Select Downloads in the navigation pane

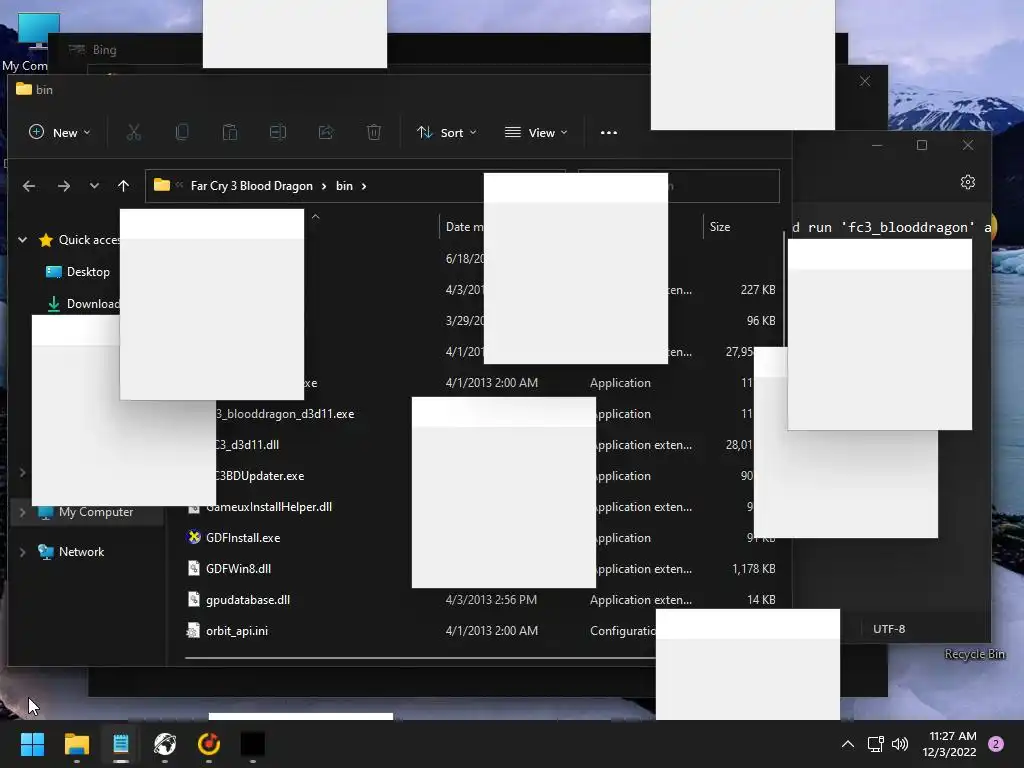[x=83, y=304]
